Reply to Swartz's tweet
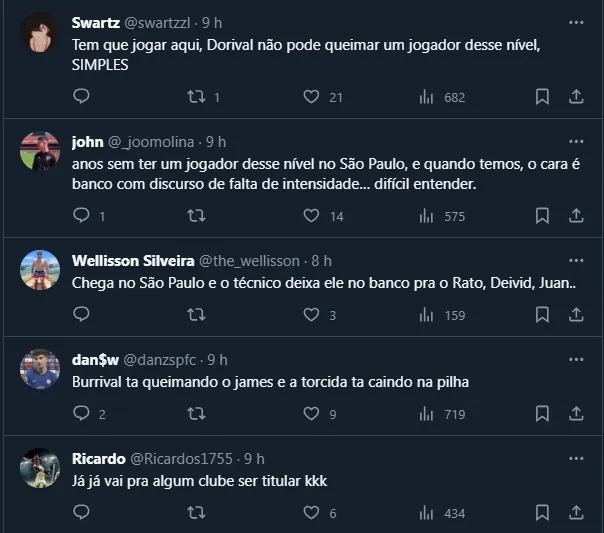This screenshot has height=533, width=604. tap(82, 97)
